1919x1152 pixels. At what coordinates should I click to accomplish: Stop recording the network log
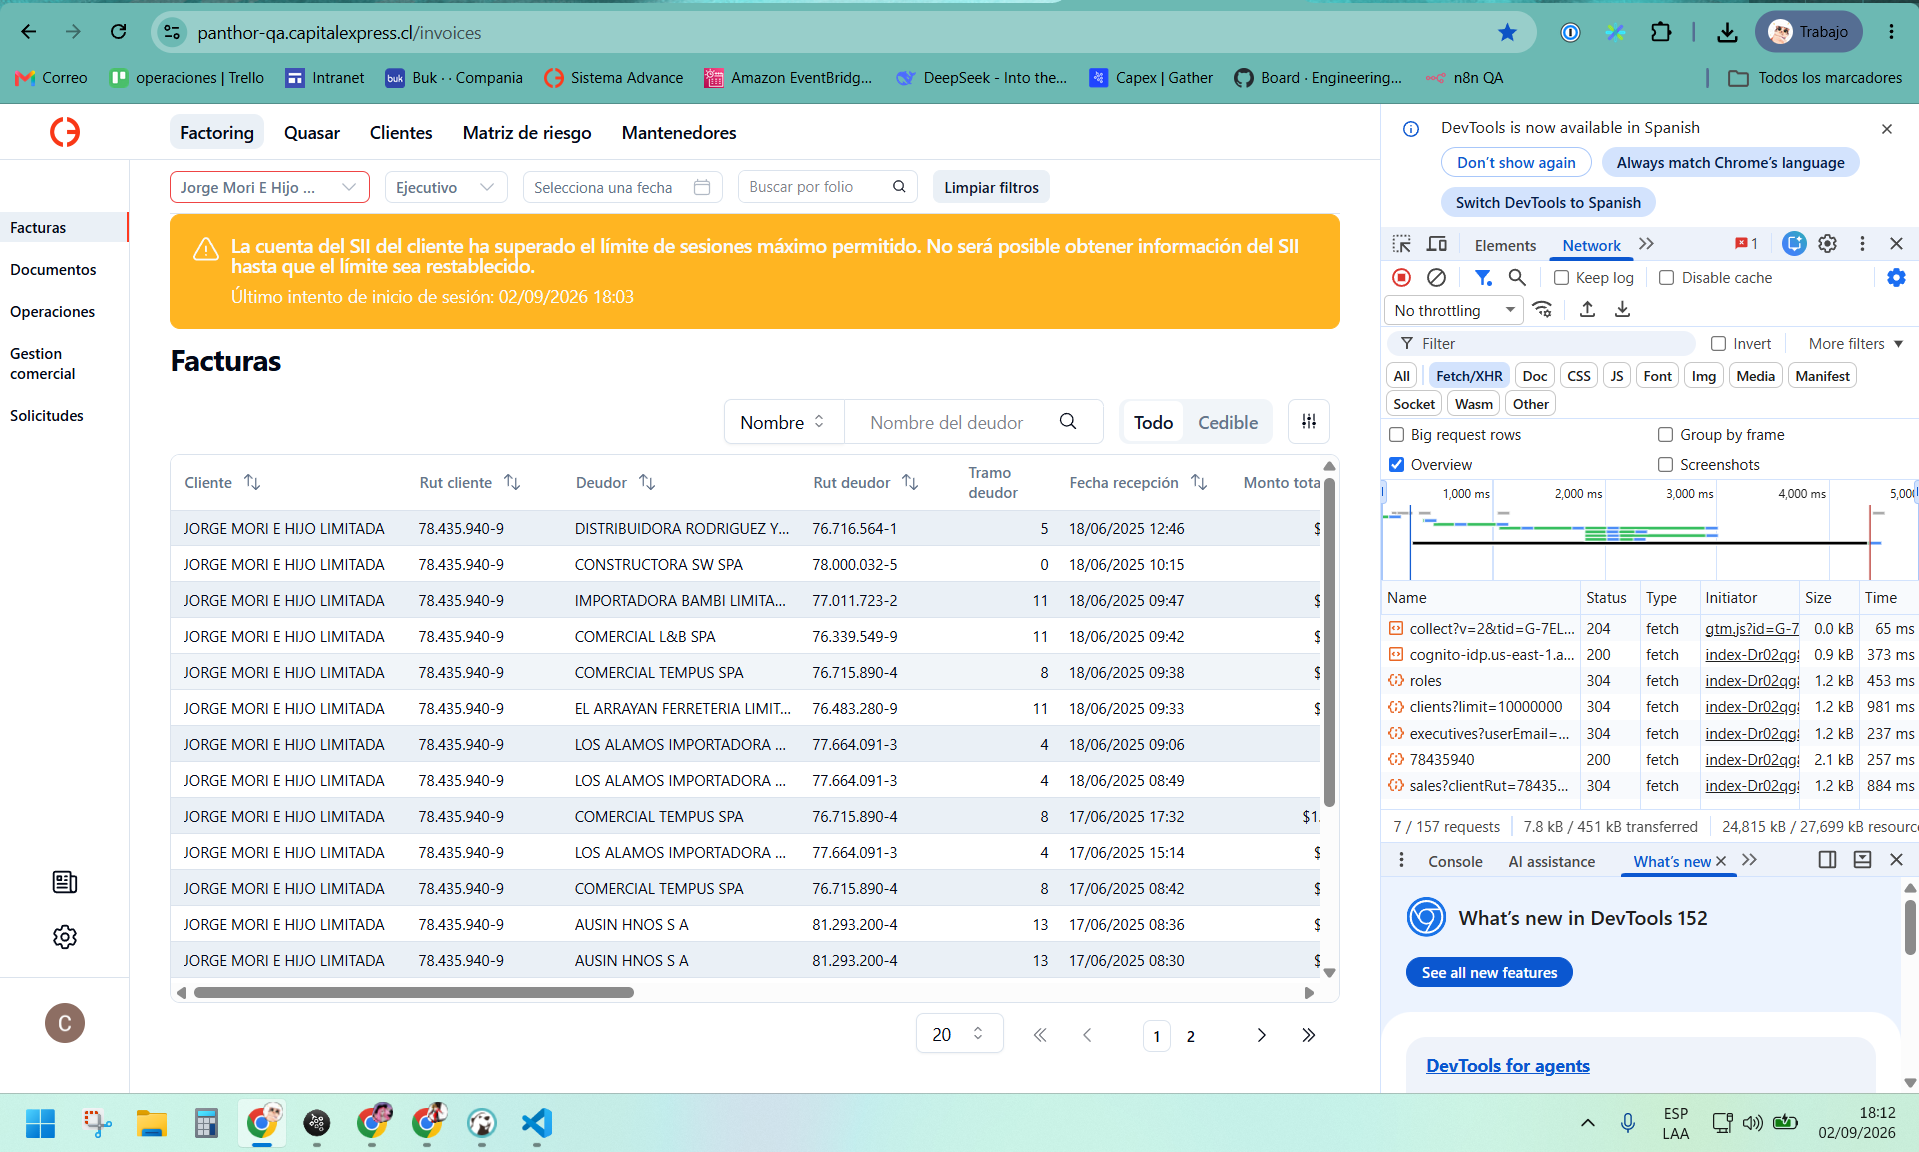[x=1401, y=278]
